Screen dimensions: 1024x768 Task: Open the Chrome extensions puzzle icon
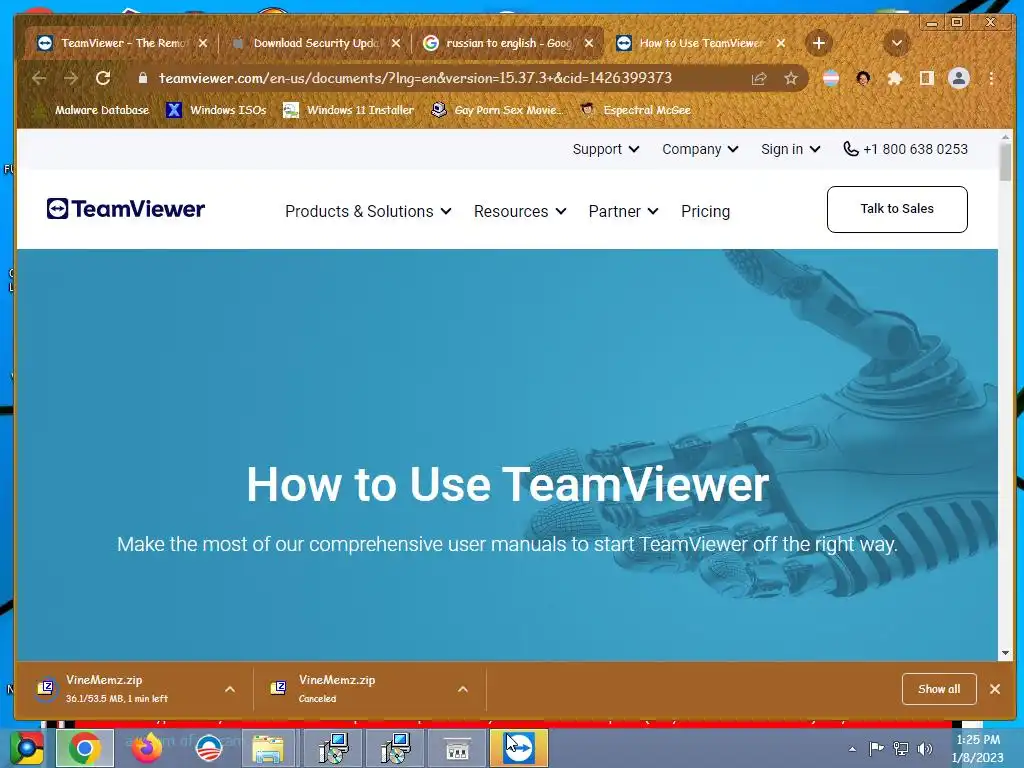point(895,78)
